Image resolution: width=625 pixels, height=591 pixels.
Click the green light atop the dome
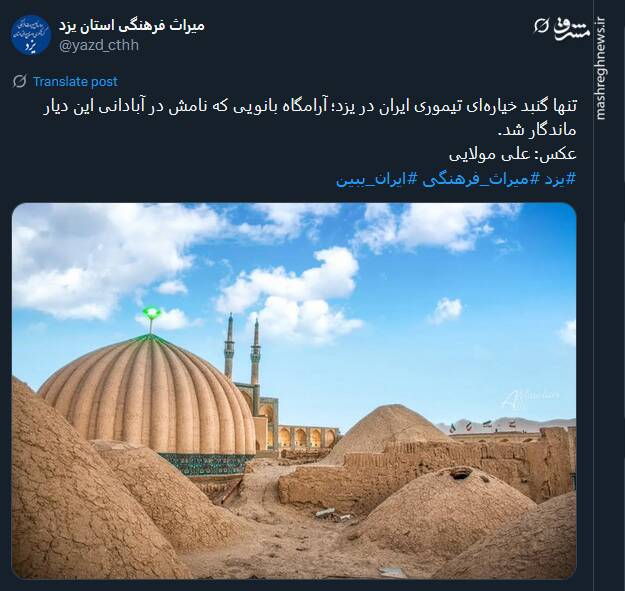point(151,312)
